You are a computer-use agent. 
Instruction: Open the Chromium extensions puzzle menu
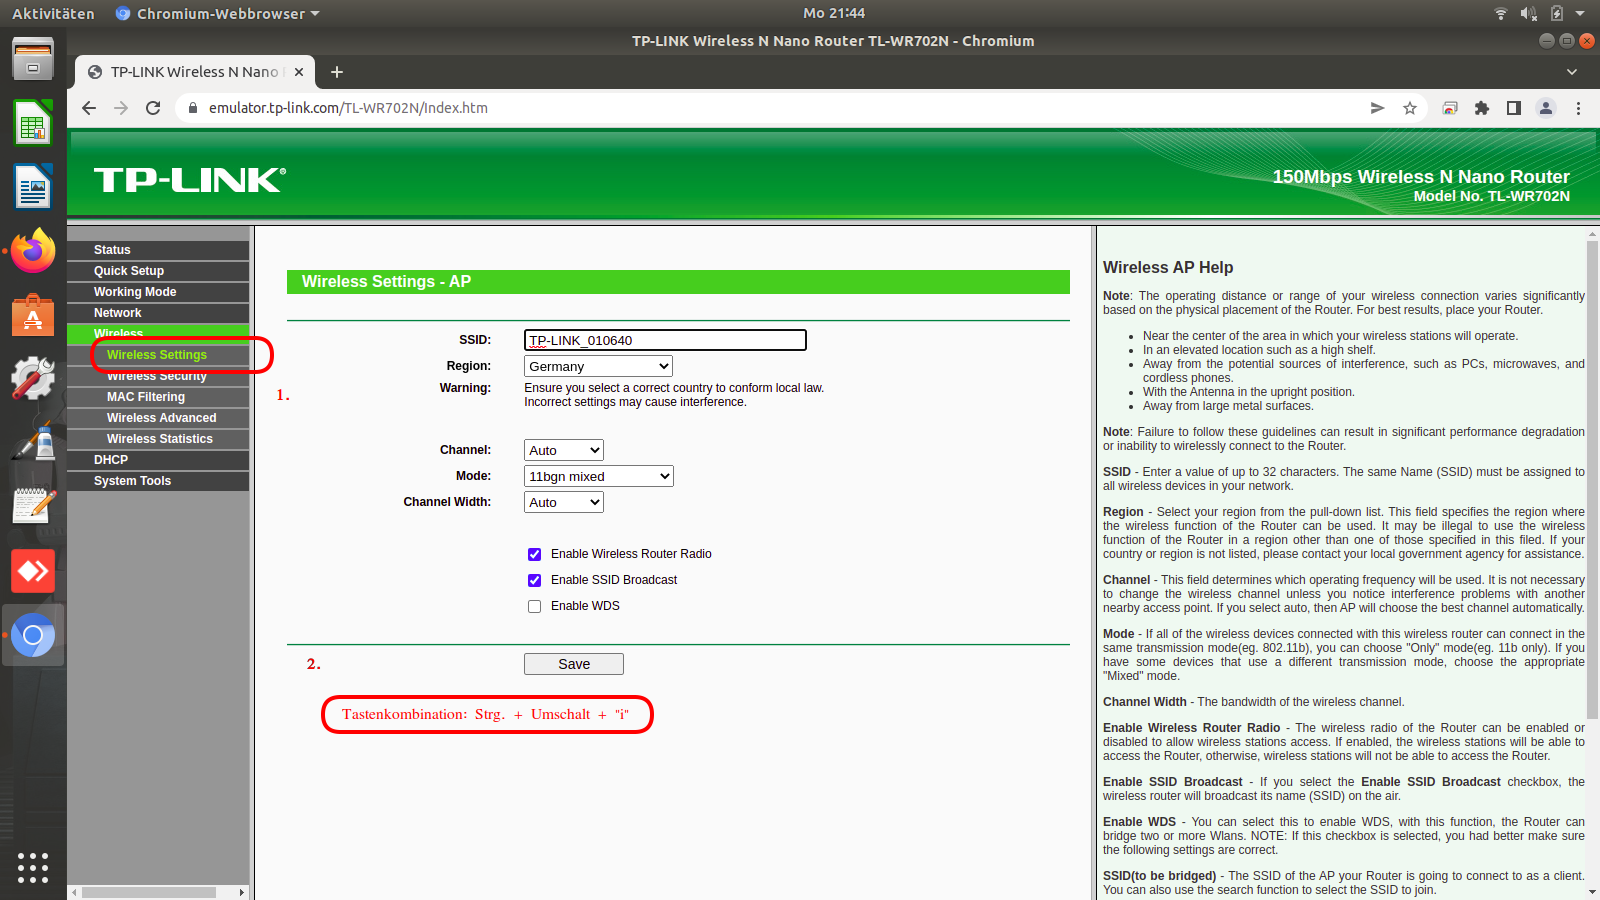point(1482,108)
